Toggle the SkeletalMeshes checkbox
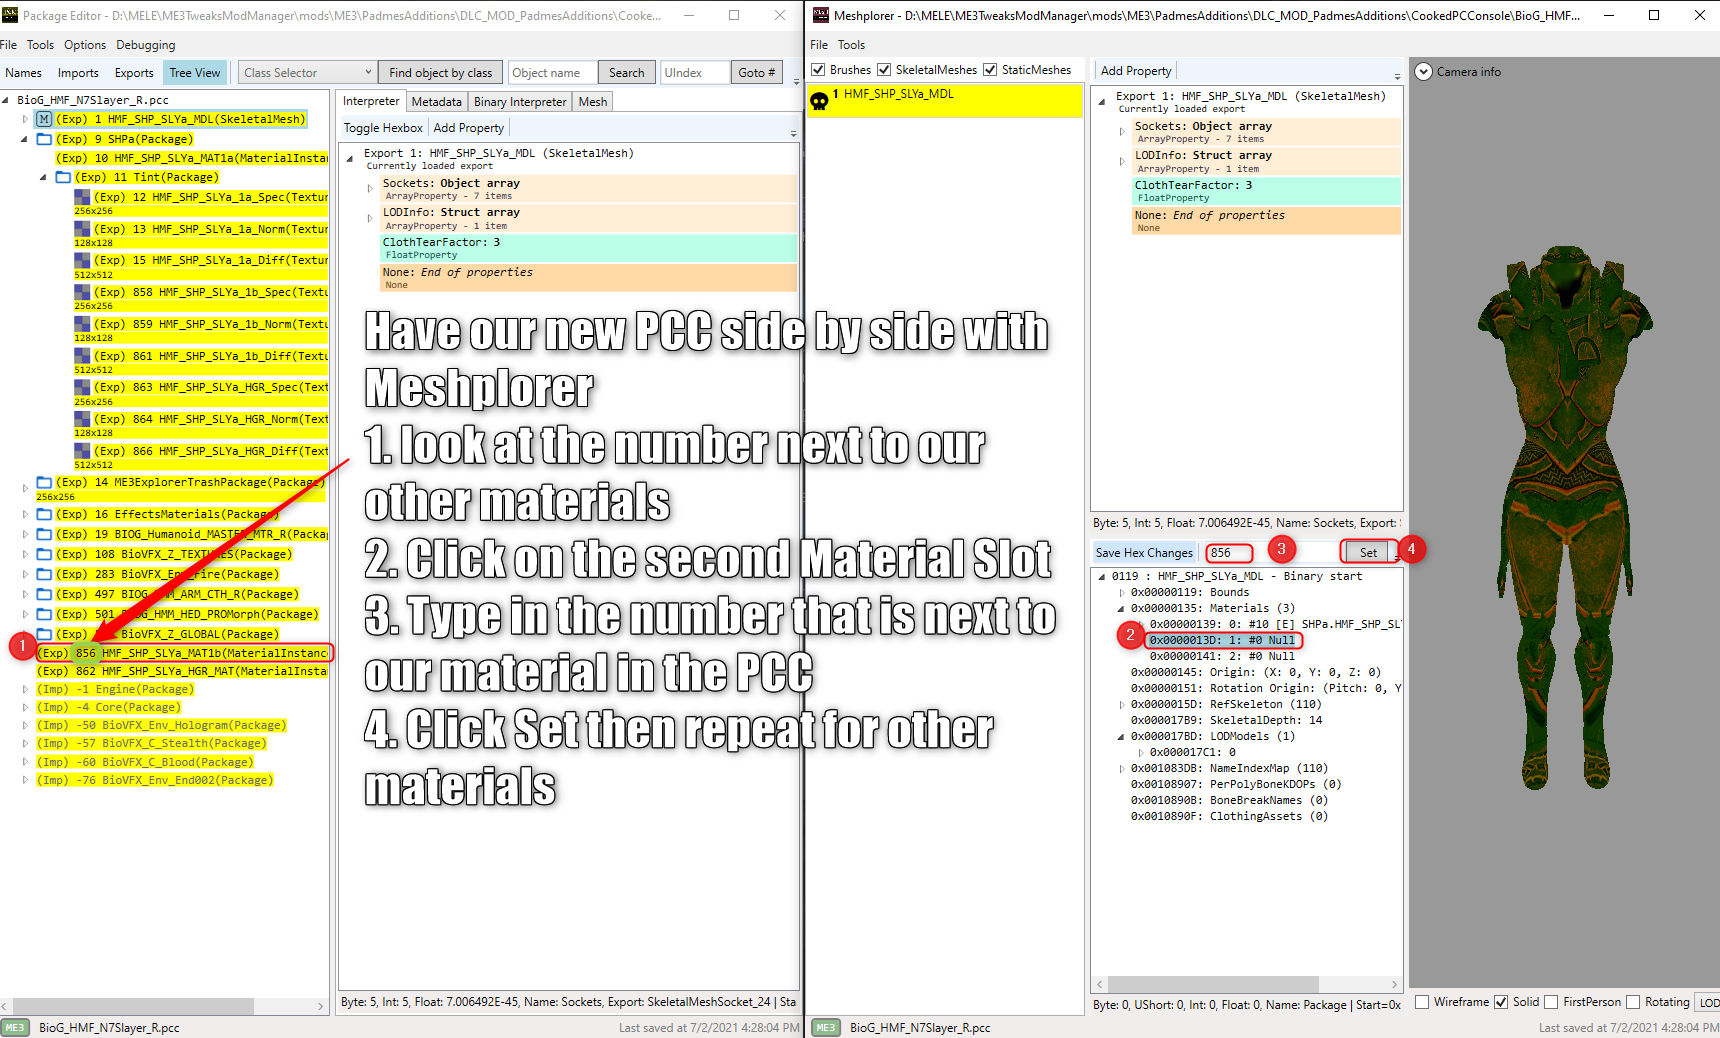This screenshot has width=1720, height=1038. [x=884, y=70]
